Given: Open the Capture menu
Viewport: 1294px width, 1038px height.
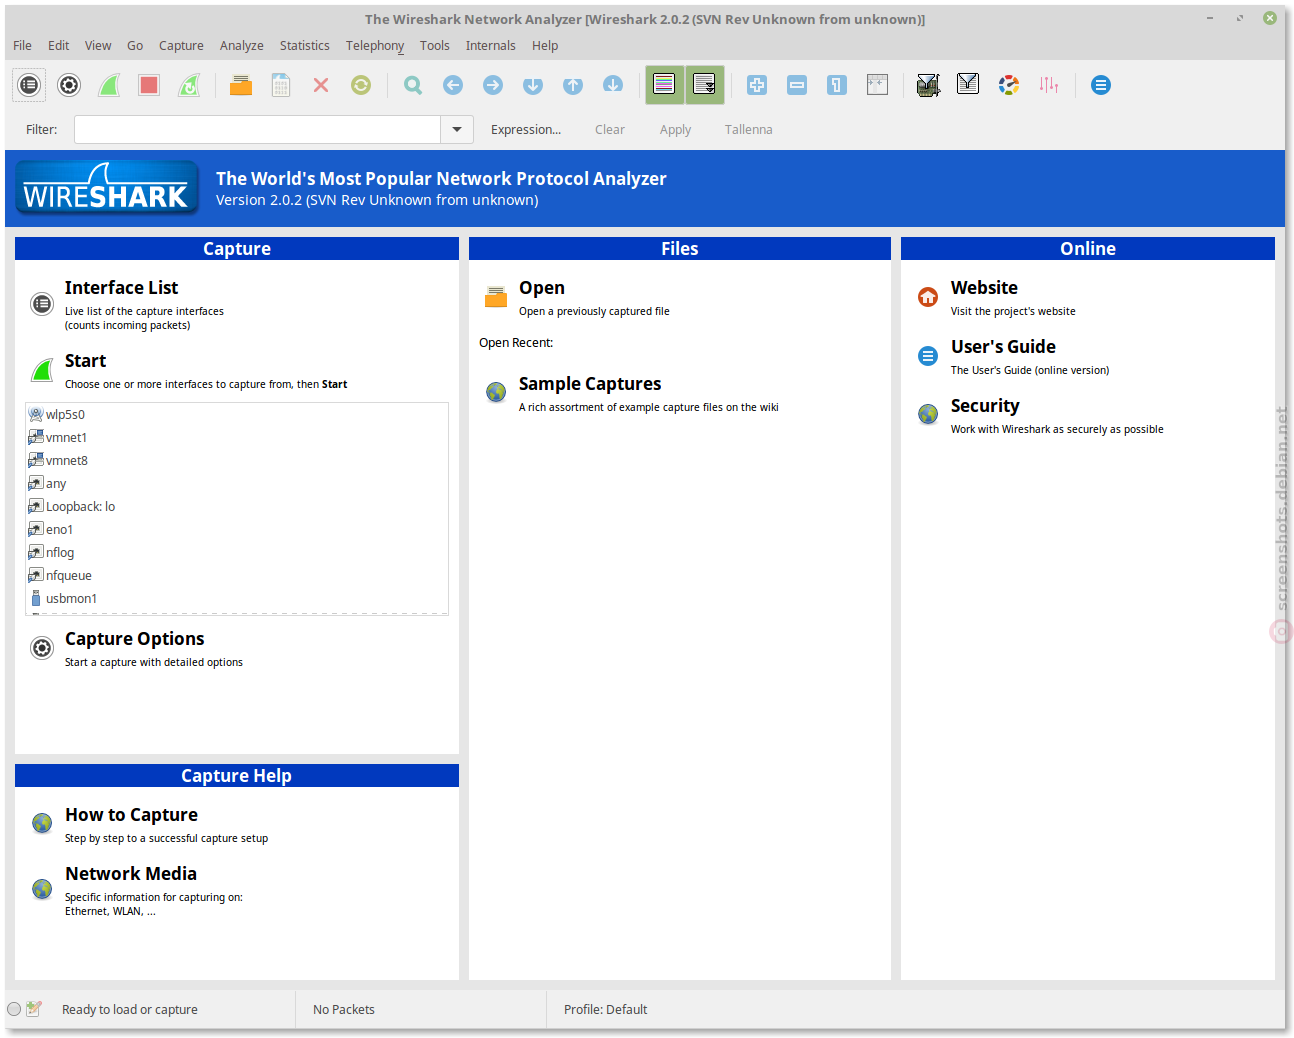Looking at the screenshot, I should pos(181,45).
